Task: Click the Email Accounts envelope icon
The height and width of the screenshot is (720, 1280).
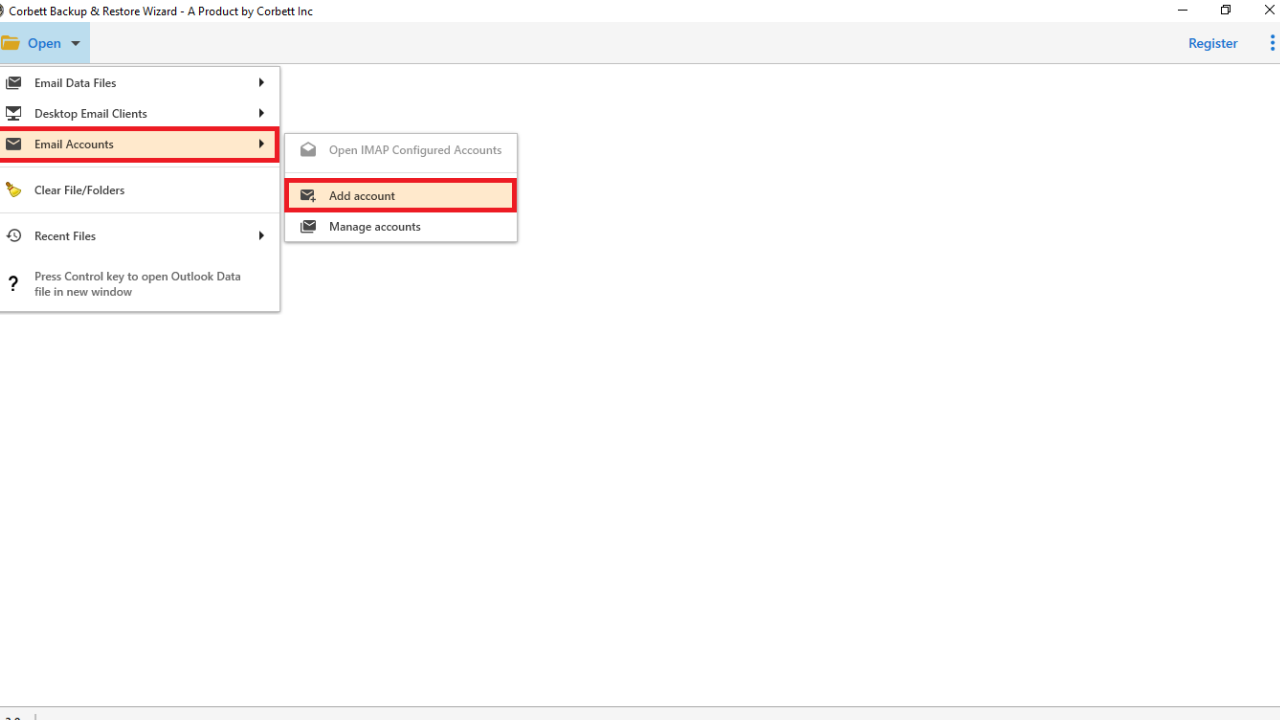Action: pyautogui.click(x=14, y=144)
